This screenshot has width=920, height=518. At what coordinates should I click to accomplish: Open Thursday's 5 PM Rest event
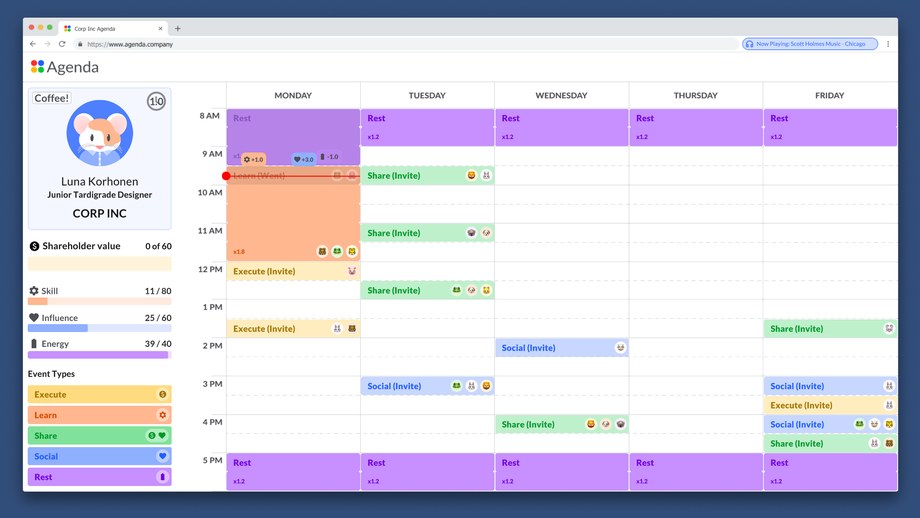(695, 472)
